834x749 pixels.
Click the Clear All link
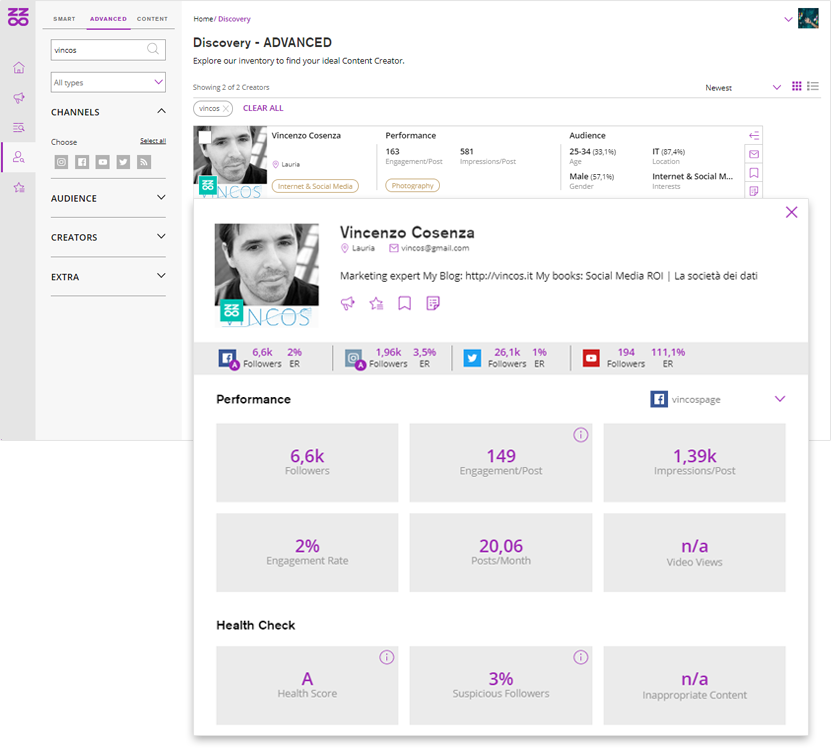pos(263,108)
